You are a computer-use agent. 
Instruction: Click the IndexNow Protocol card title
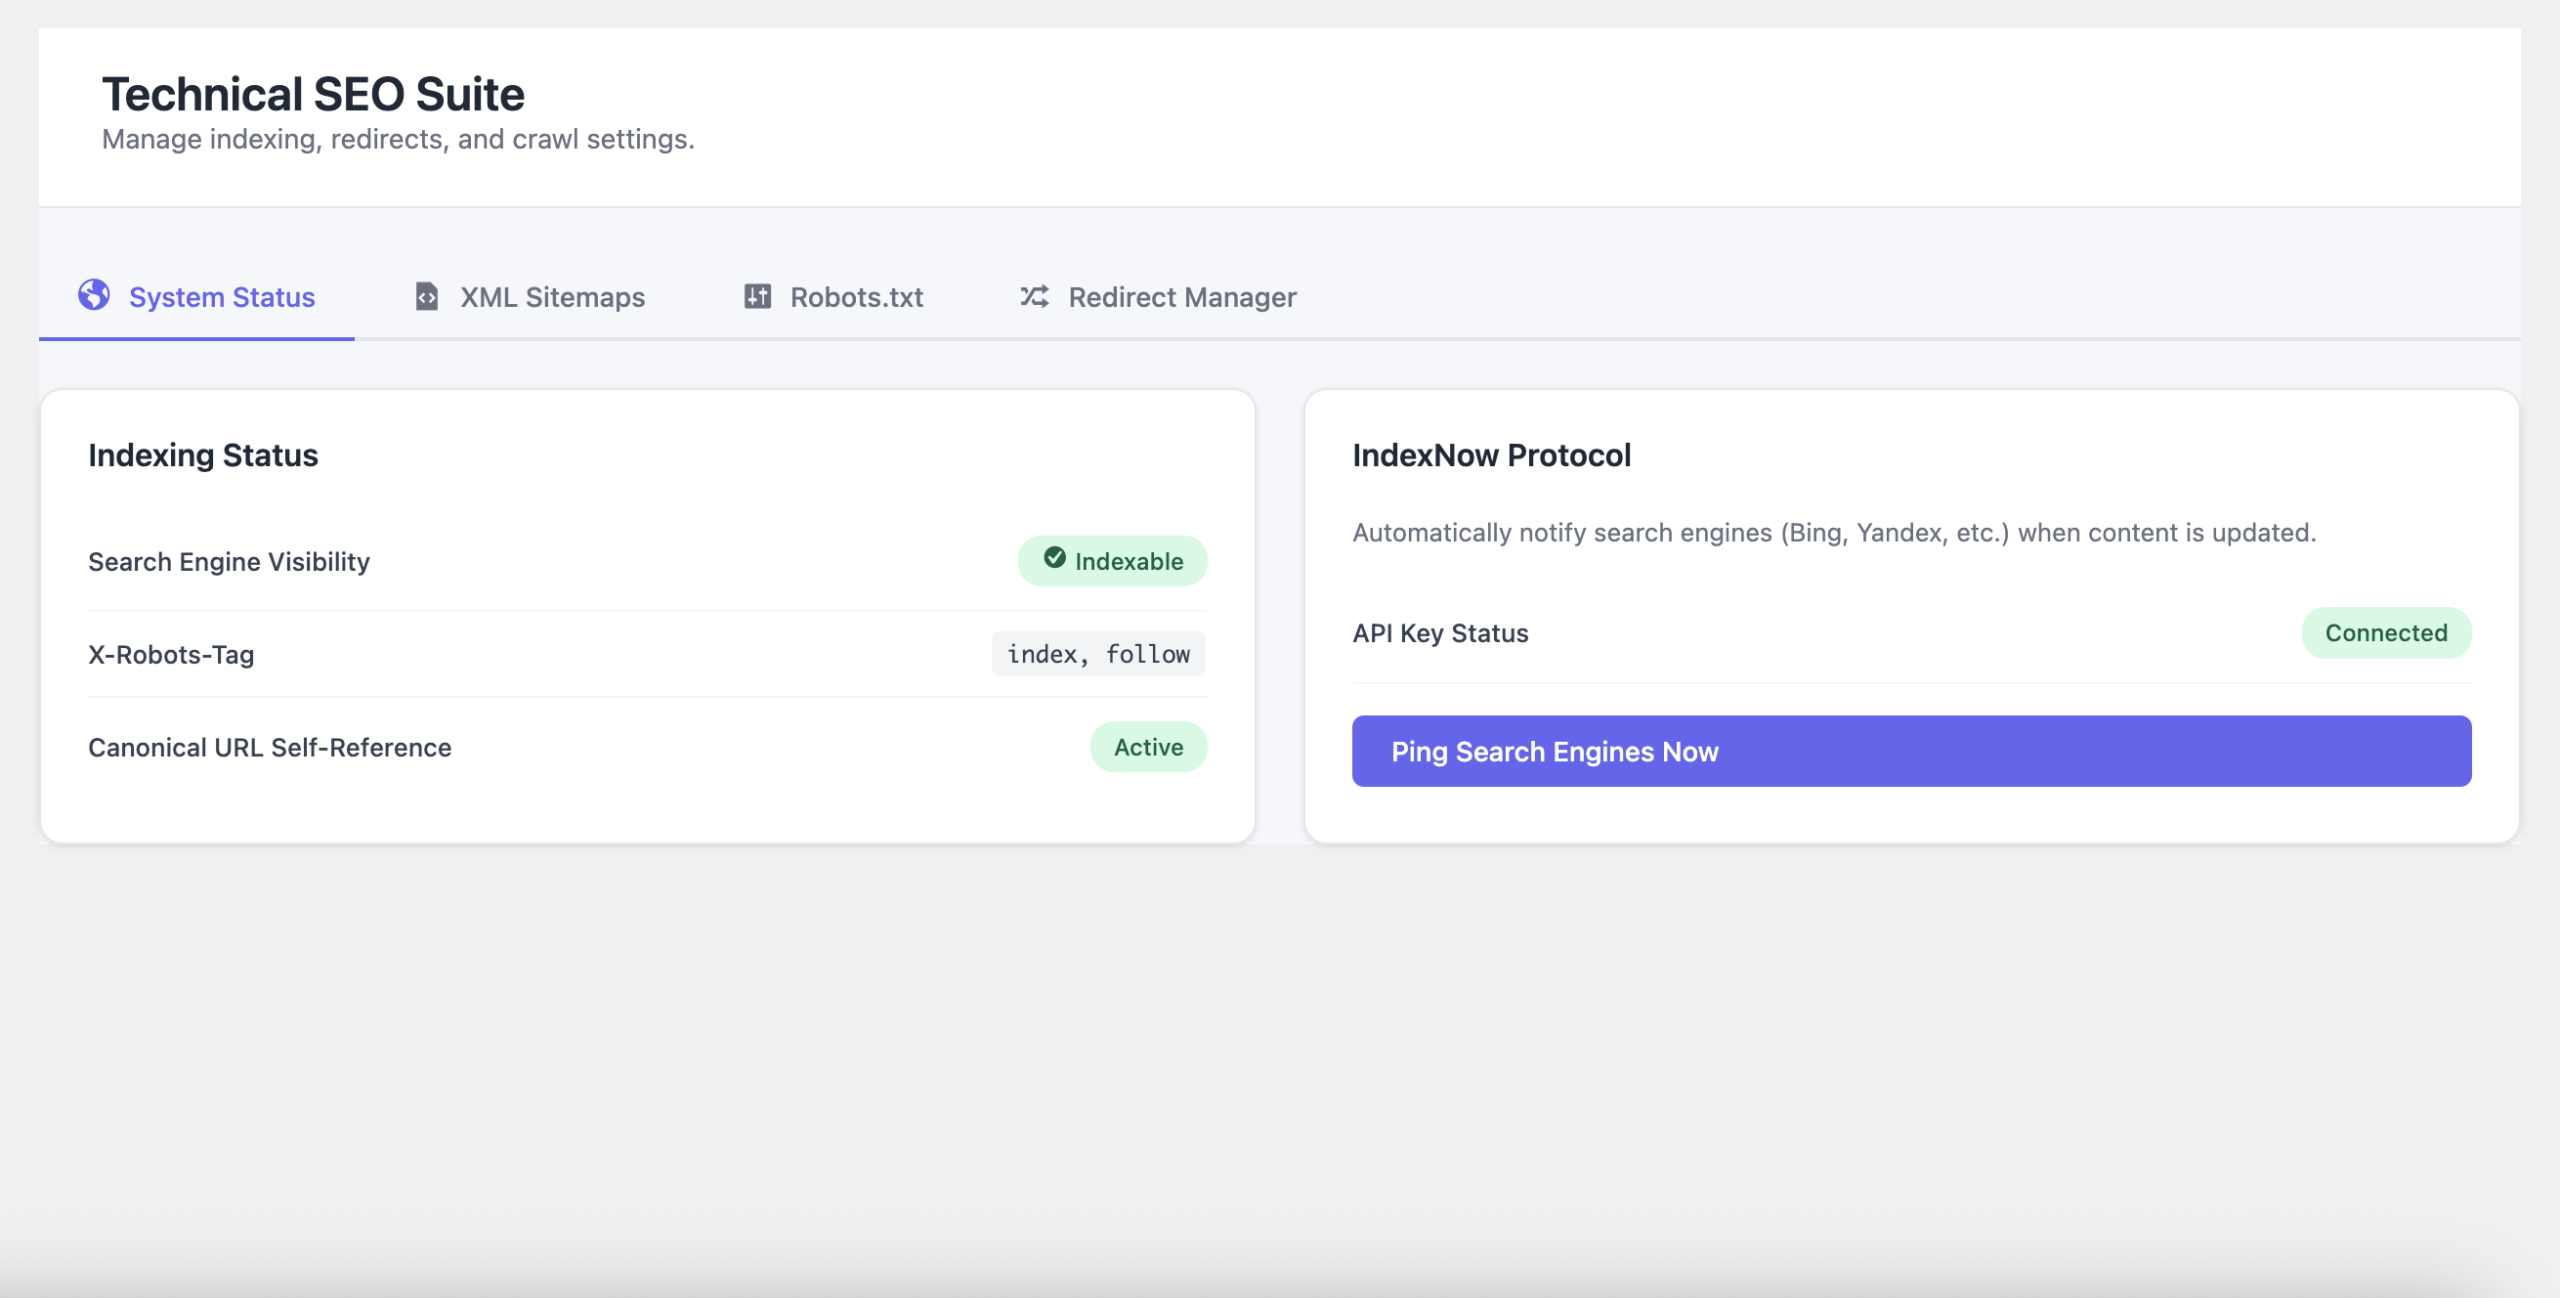(x=1491, y=456)
